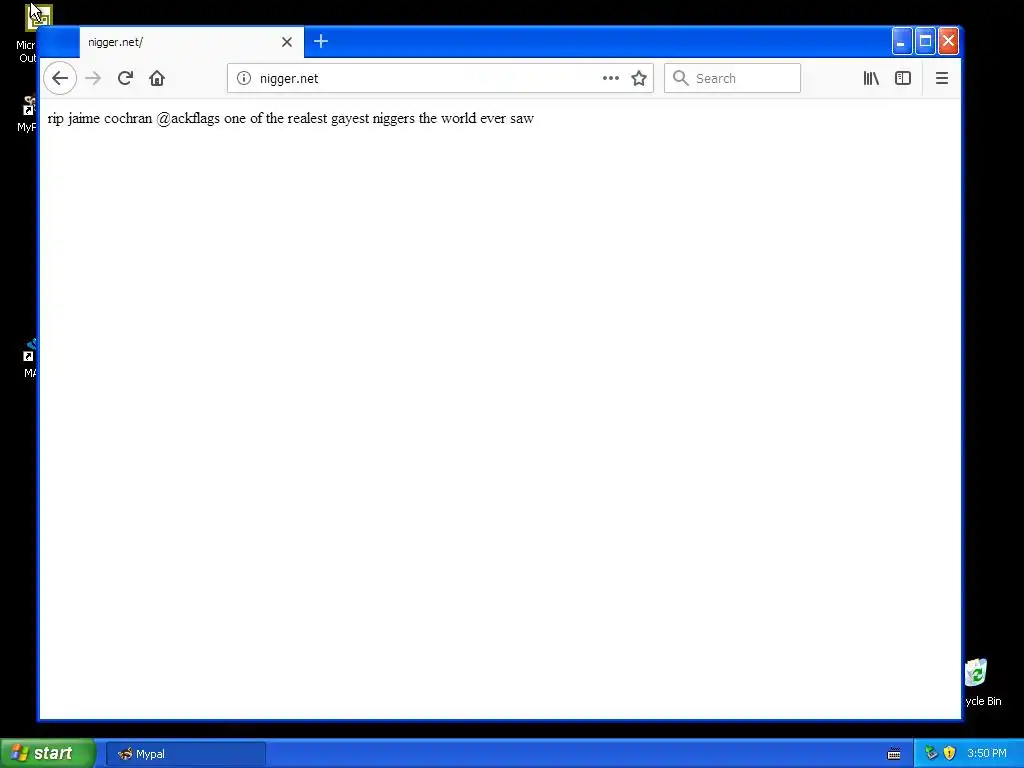Click the forward navigation arrow

coord(93,78)
